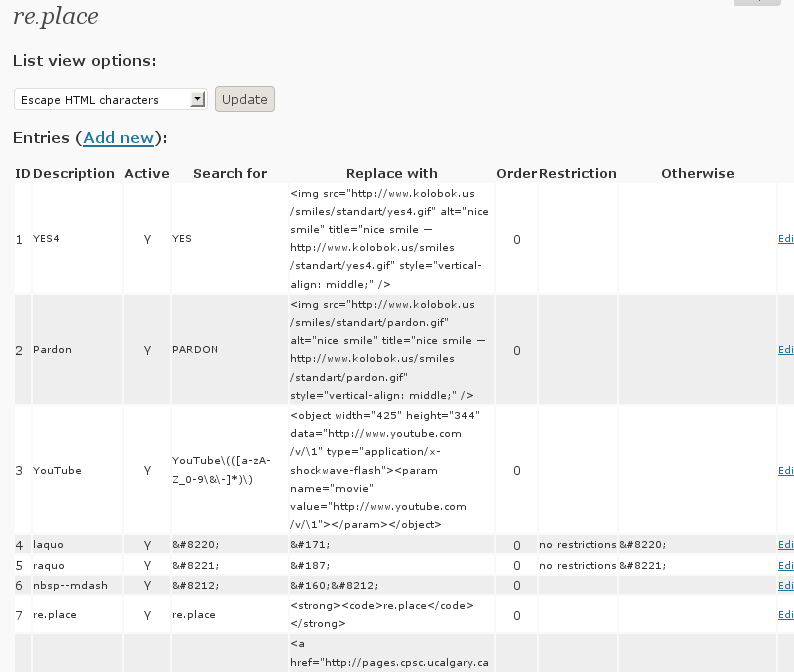Click the Search for column header
This screenshot has height=672, width=794.
pos(230,173)
